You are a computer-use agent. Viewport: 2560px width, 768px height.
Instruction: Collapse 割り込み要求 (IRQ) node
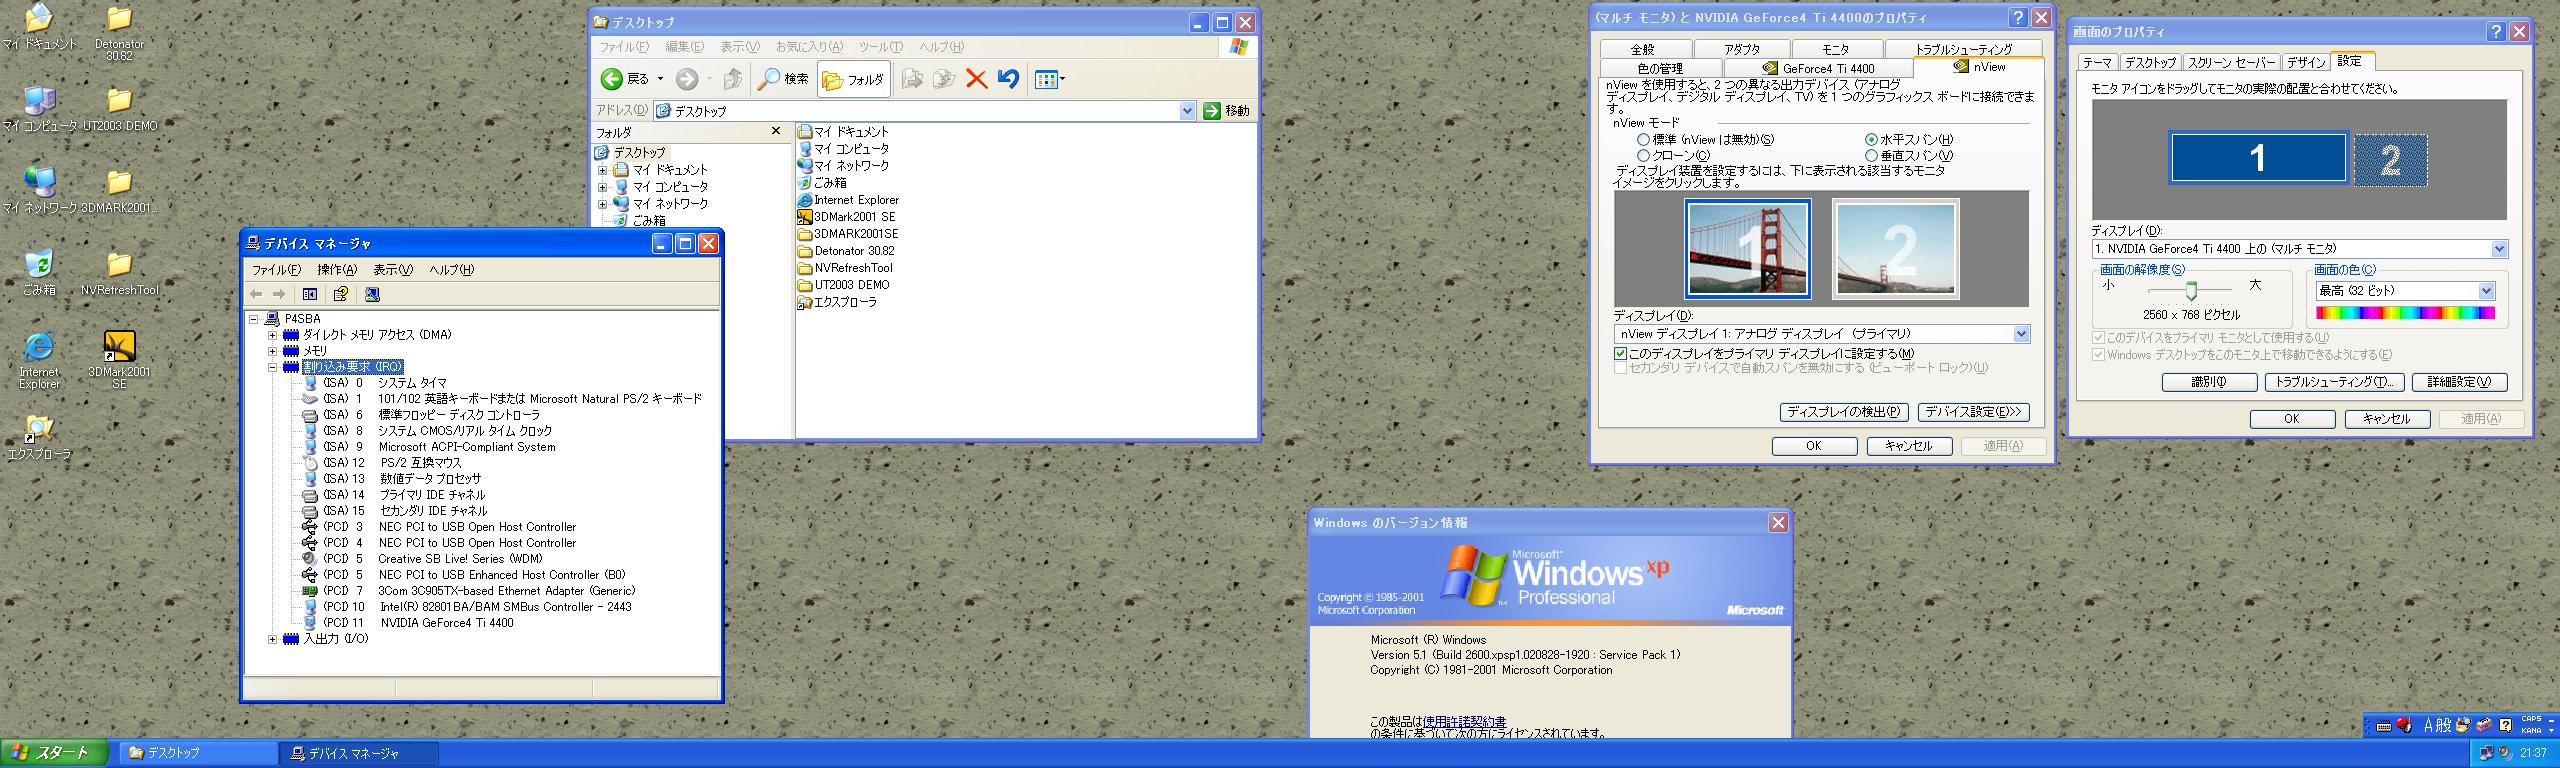tap(272, 367)
